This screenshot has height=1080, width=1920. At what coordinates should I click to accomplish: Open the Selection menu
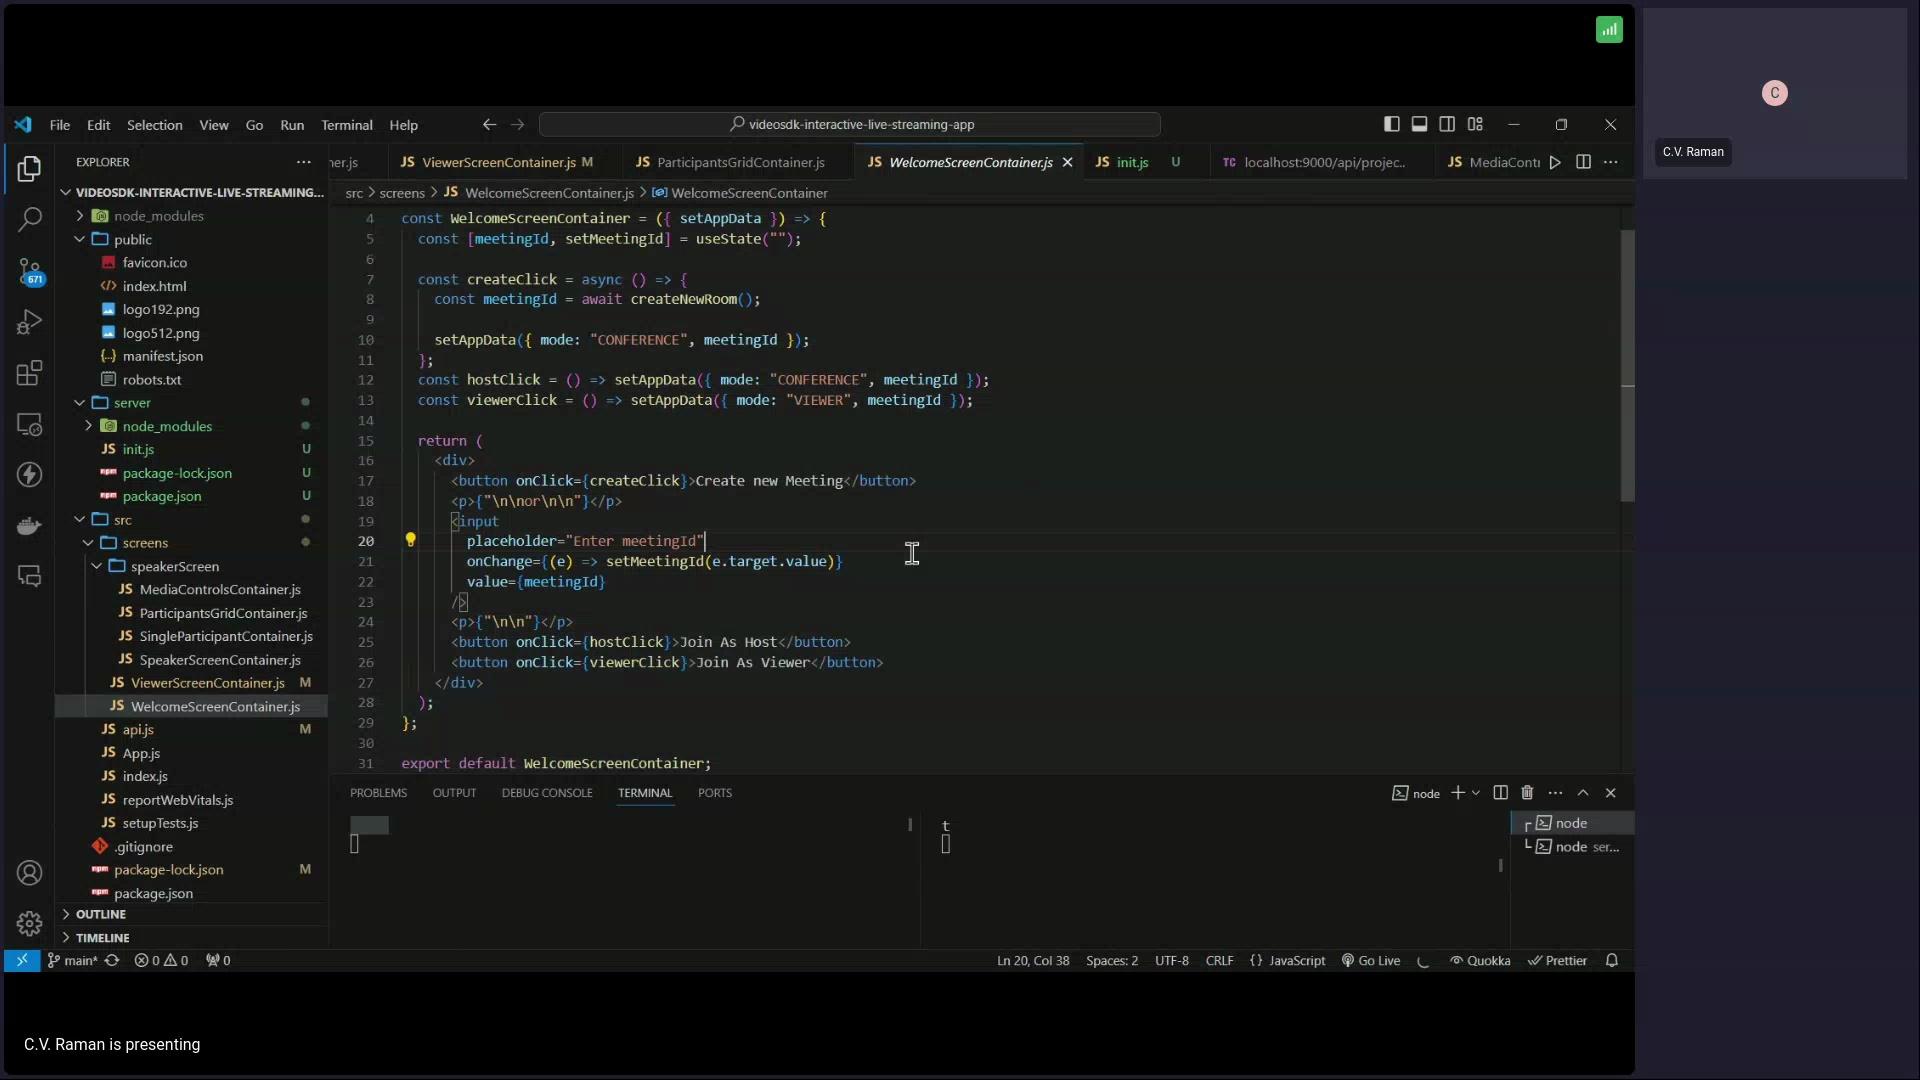click(x=155, y=125)
